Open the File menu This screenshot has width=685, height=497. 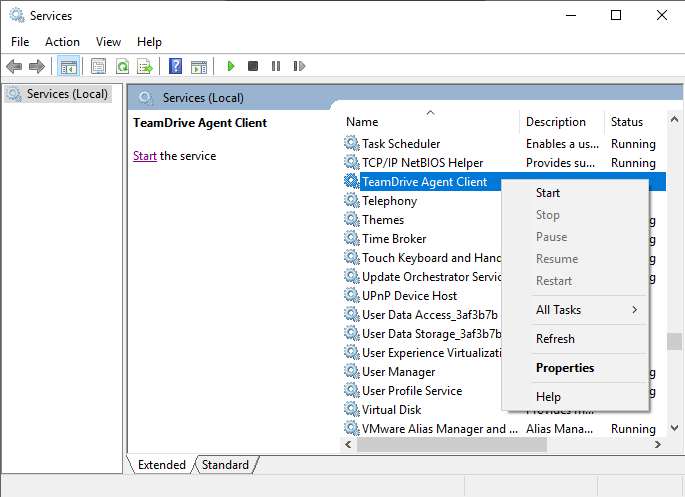20,42
